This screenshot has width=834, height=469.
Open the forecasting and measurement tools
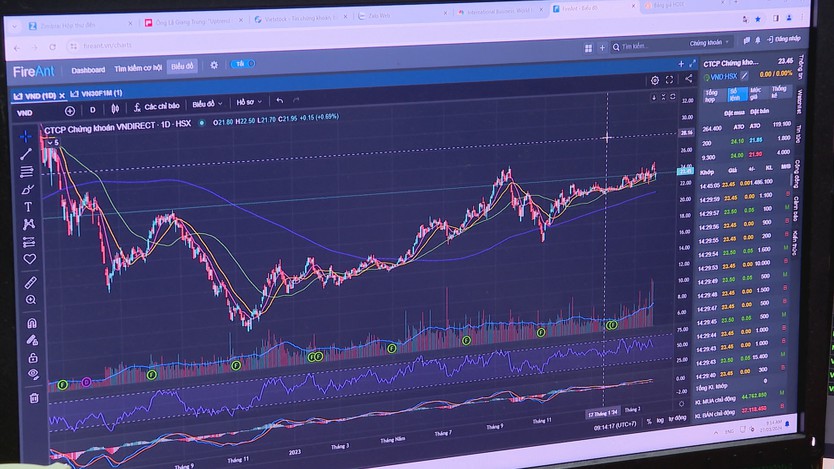point(29,242)
